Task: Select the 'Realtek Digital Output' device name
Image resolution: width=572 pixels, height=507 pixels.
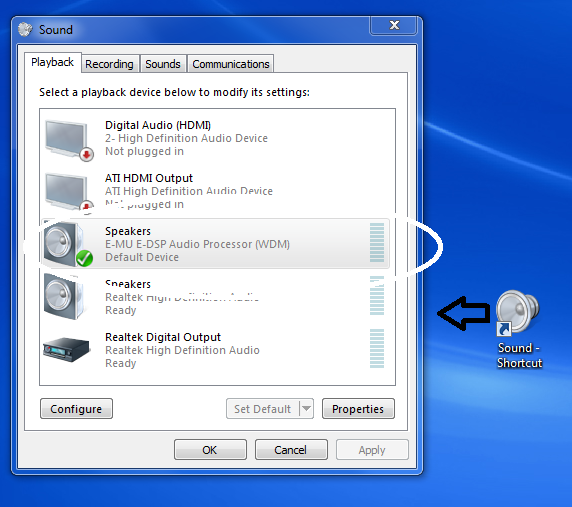Action: click(163, 337)
